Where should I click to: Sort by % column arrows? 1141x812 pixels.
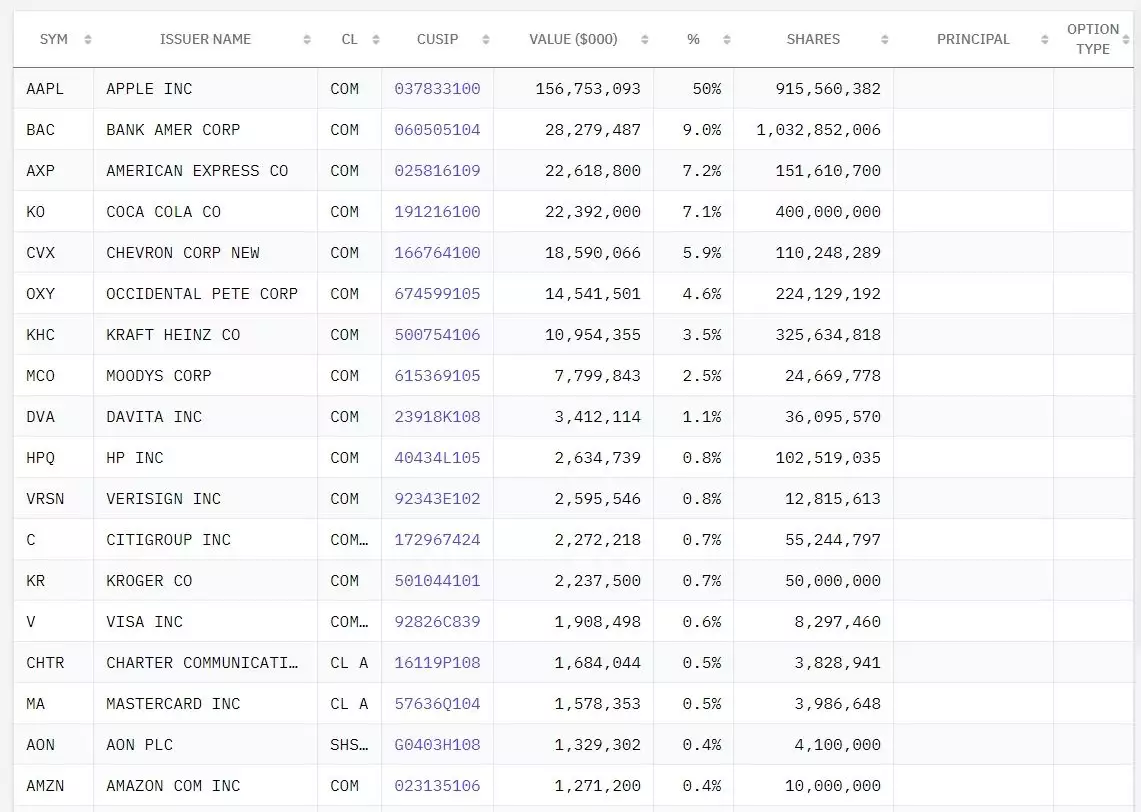[726, 39]
